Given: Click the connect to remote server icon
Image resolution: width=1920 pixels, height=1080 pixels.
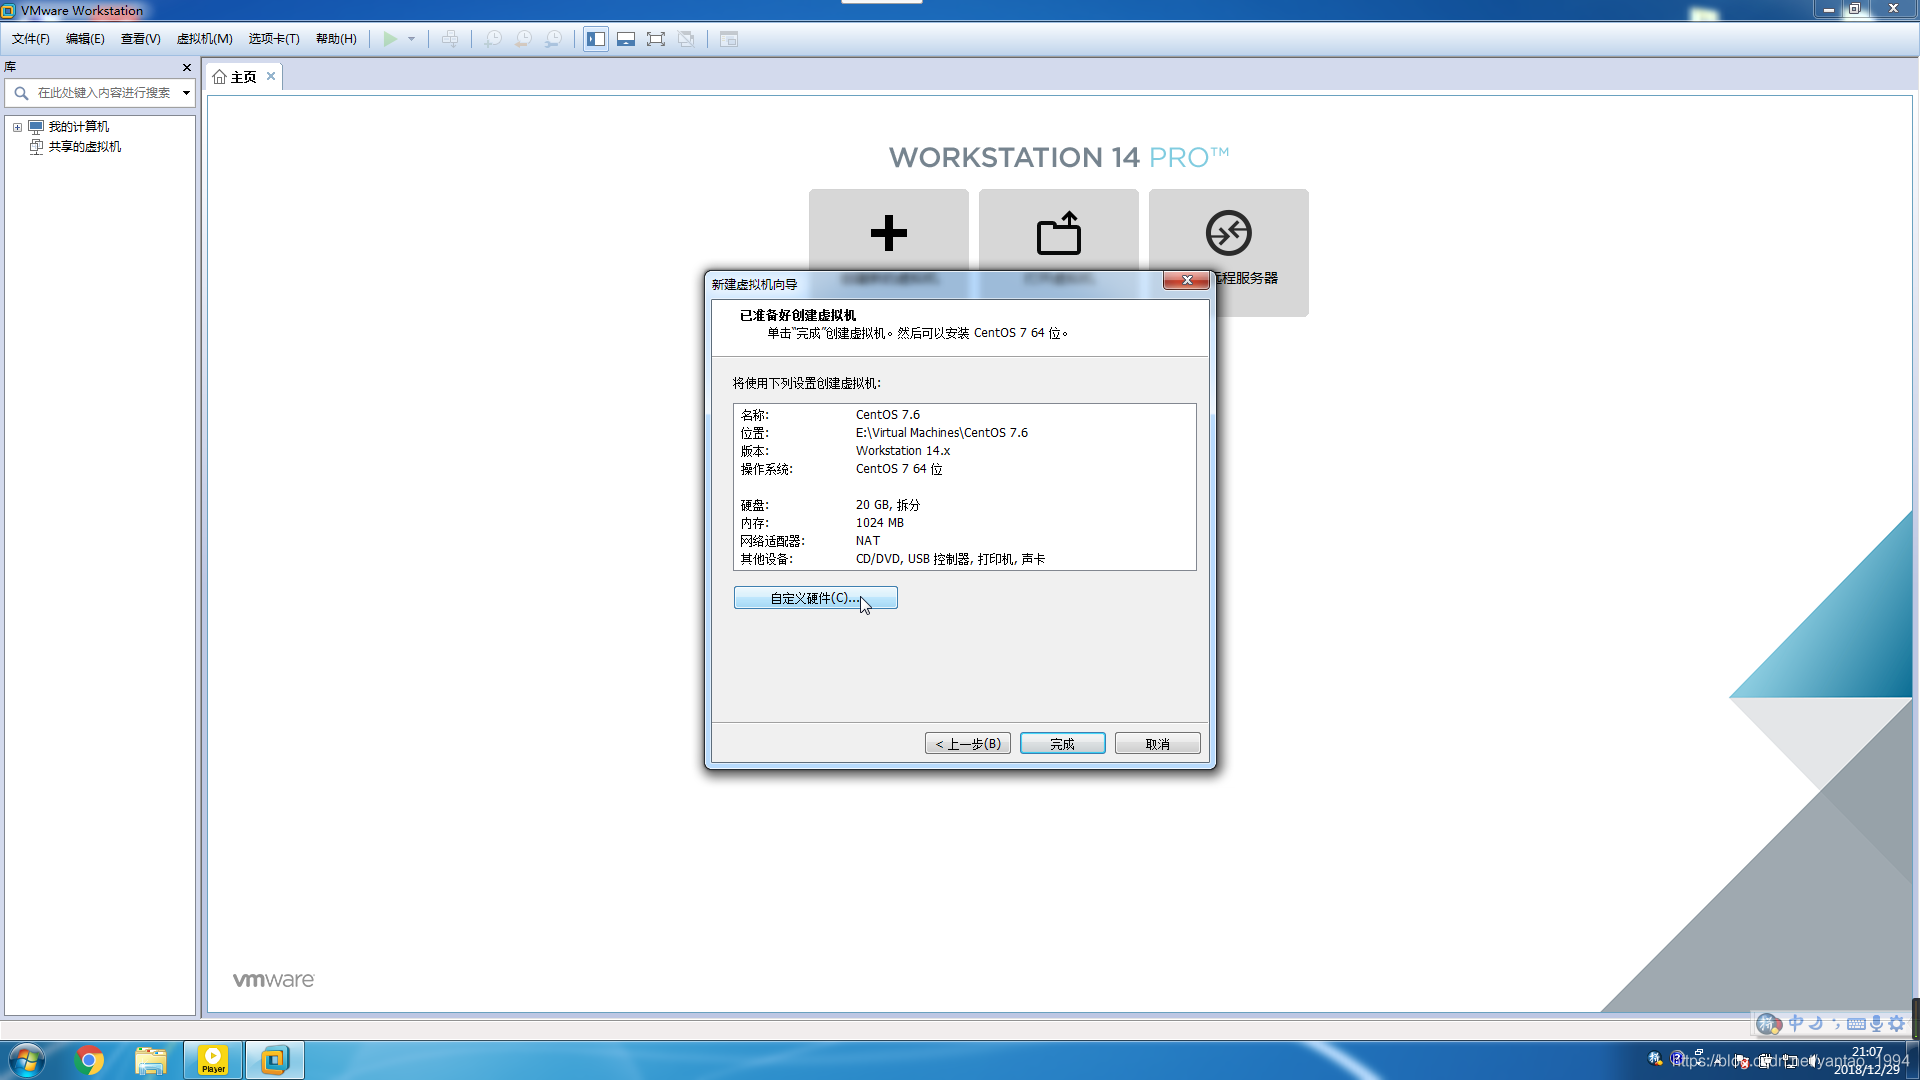Looking at the screenshot, I should tap(1228, 233).
